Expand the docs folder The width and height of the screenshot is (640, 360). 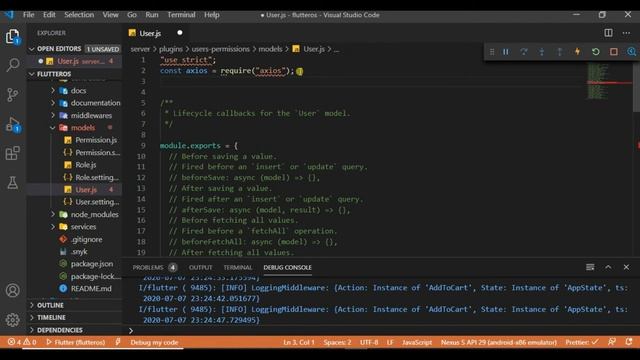point(53,91)
